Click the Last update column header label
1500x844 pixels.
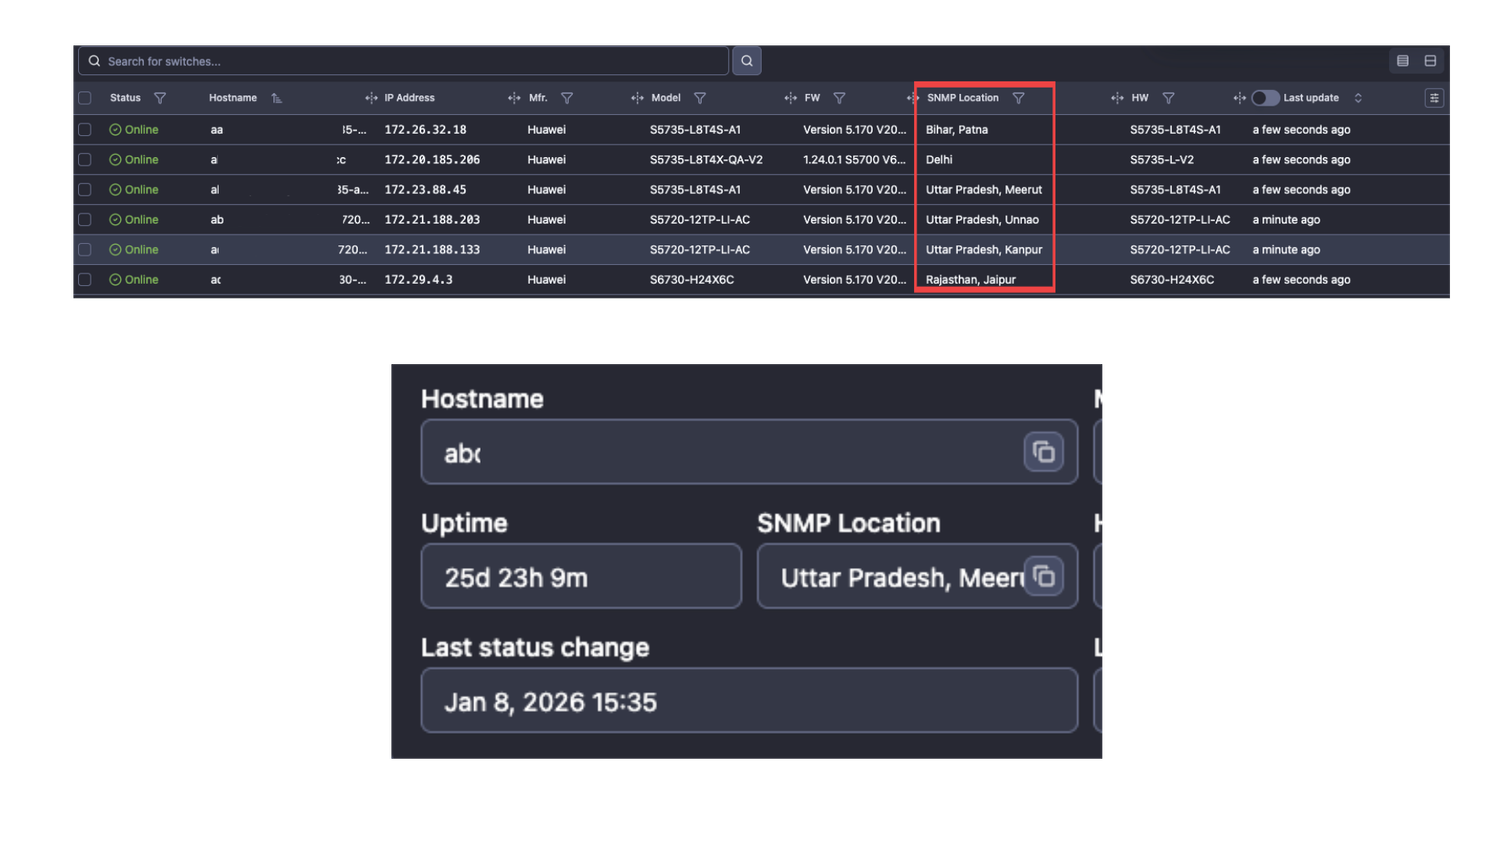pos(1311,98)
